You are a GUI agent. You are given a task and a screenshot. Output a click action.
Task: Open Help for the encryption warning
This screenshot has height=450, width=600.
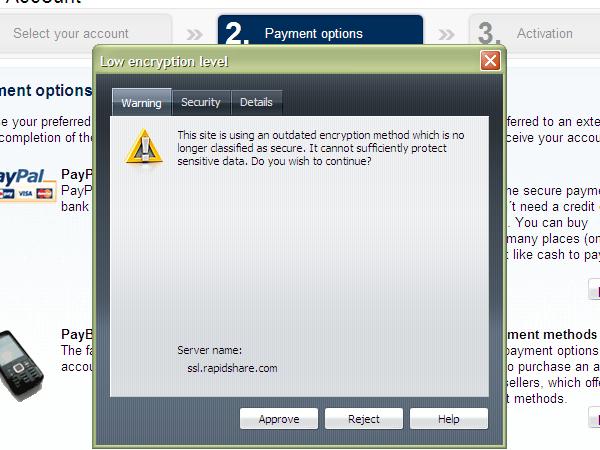(x=449, y=419)
